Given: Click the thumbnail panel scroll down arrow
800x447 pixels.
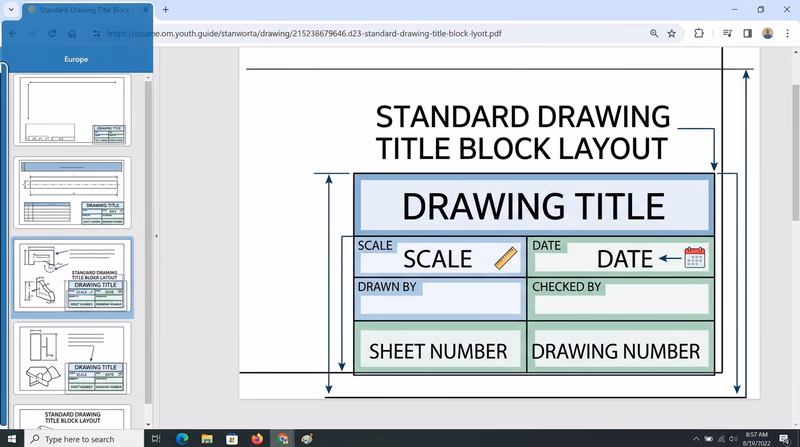Looking at the screenshot, I should pos(148,425).
